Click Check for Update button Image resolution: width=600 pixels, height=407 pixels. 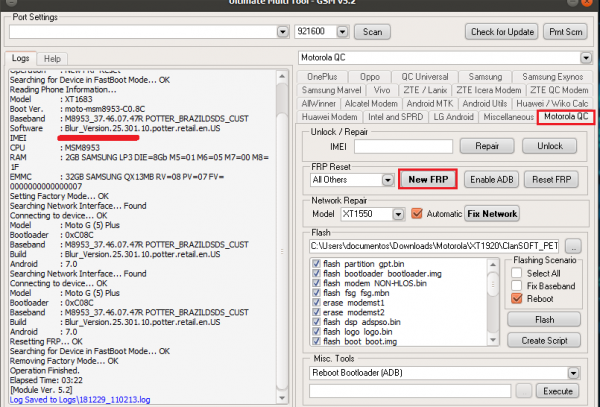pos(502,32)
